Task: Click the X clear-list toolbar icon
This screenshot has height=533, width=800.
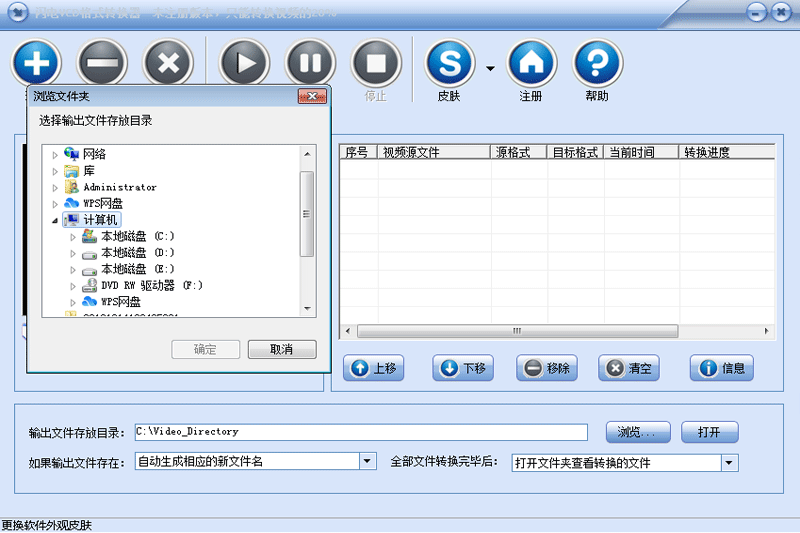Action: tap(168, 63)
